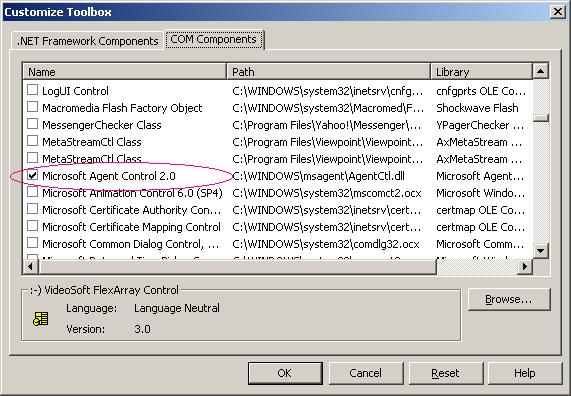This screenshot has width=571, height=396.
Task: Click the horizontal scrollbar left arrow
Action: (x=30, y=266)
